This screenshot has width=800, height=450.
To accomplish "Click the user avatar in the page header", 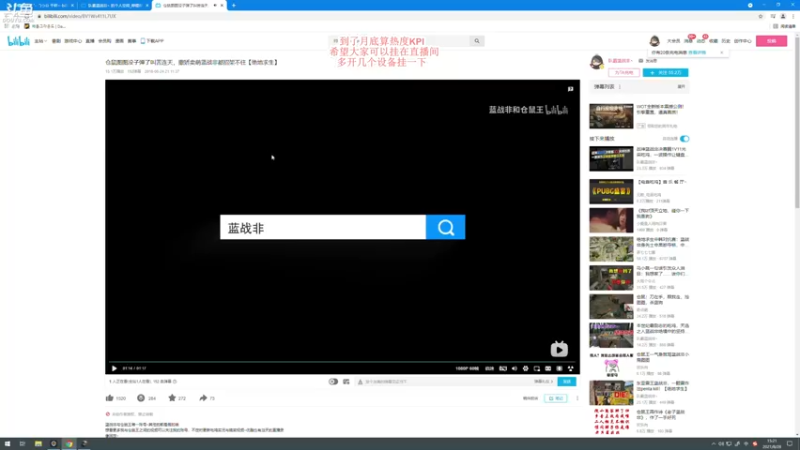I will (x=654, y=41).
